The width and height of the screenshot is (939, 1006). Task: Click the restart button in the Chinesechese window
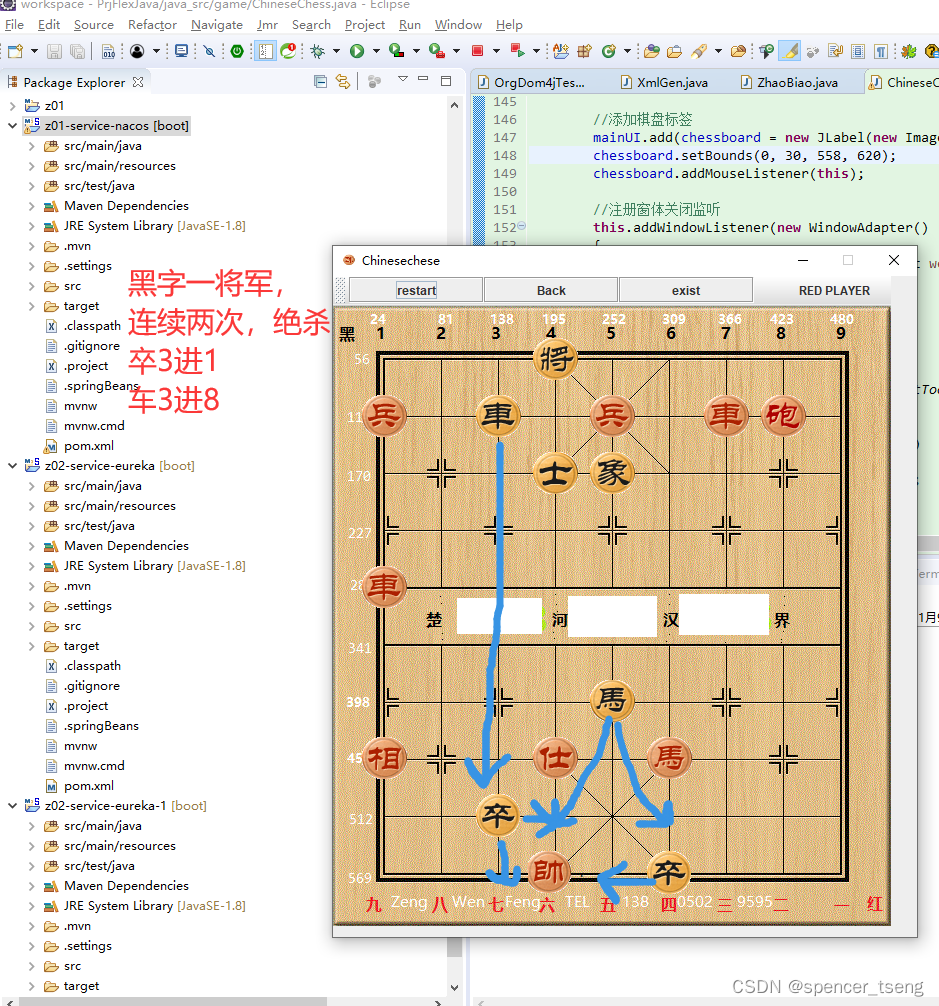(415, 289)
